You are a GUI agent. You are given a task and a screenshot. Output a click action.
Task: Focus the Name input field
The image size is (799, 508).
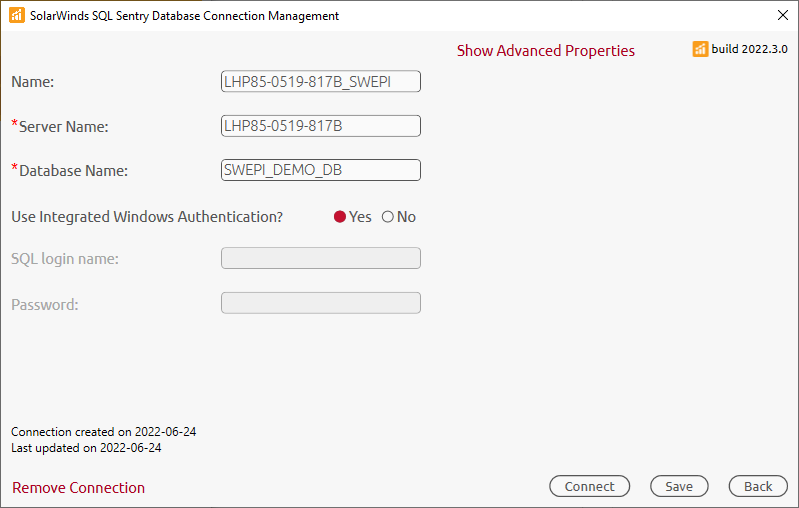(320, 81)
